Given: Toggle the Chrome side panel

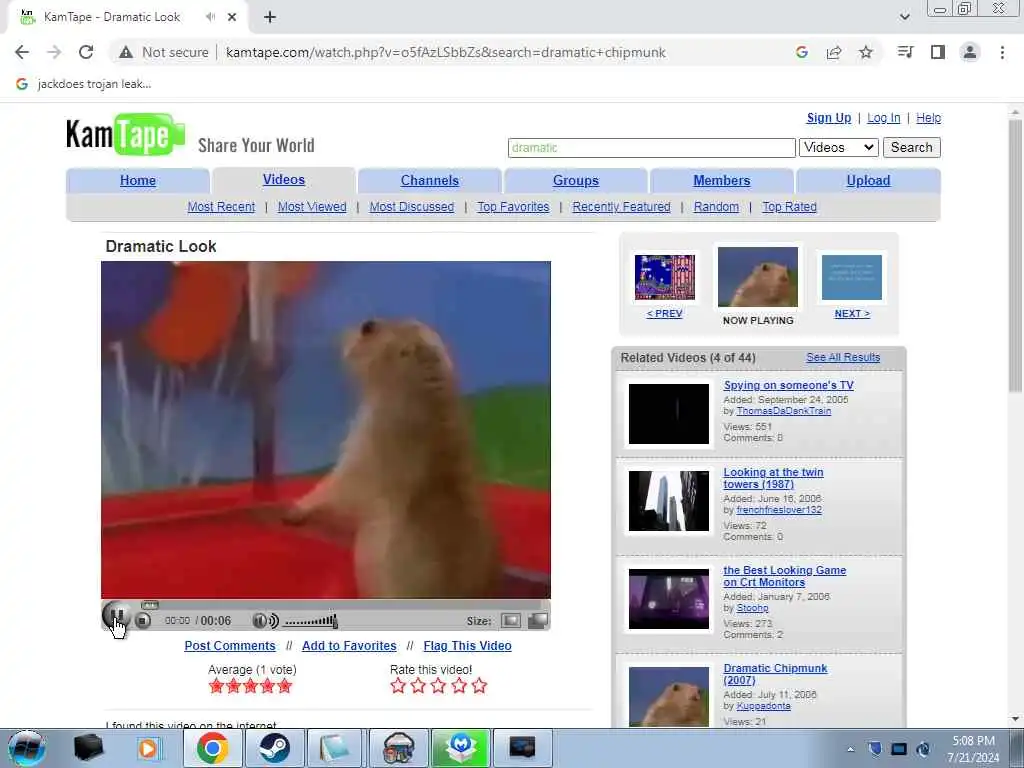Looking at the screenshot, I should [938, 52].
